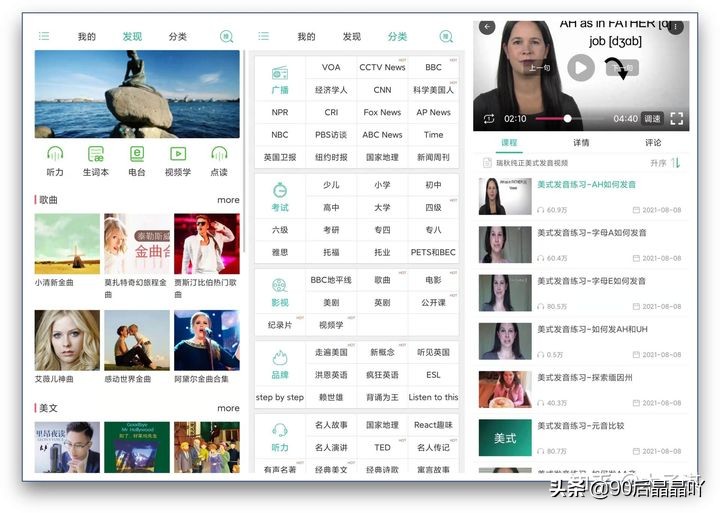Open the VOA broadcast category

tap(331, 67)
